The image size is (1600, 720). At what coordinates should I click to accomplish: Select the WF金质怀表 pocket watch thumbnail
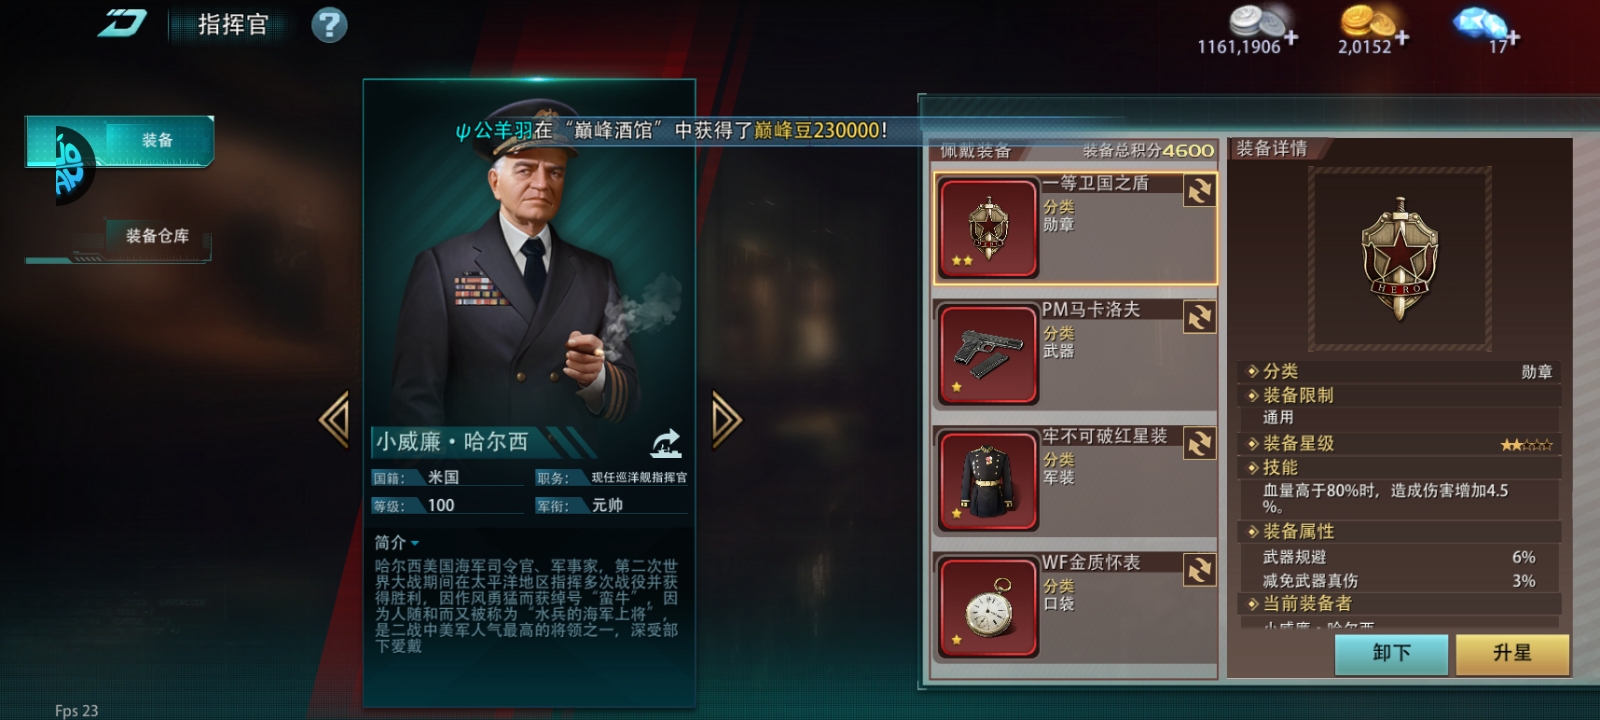pos(988,607)
